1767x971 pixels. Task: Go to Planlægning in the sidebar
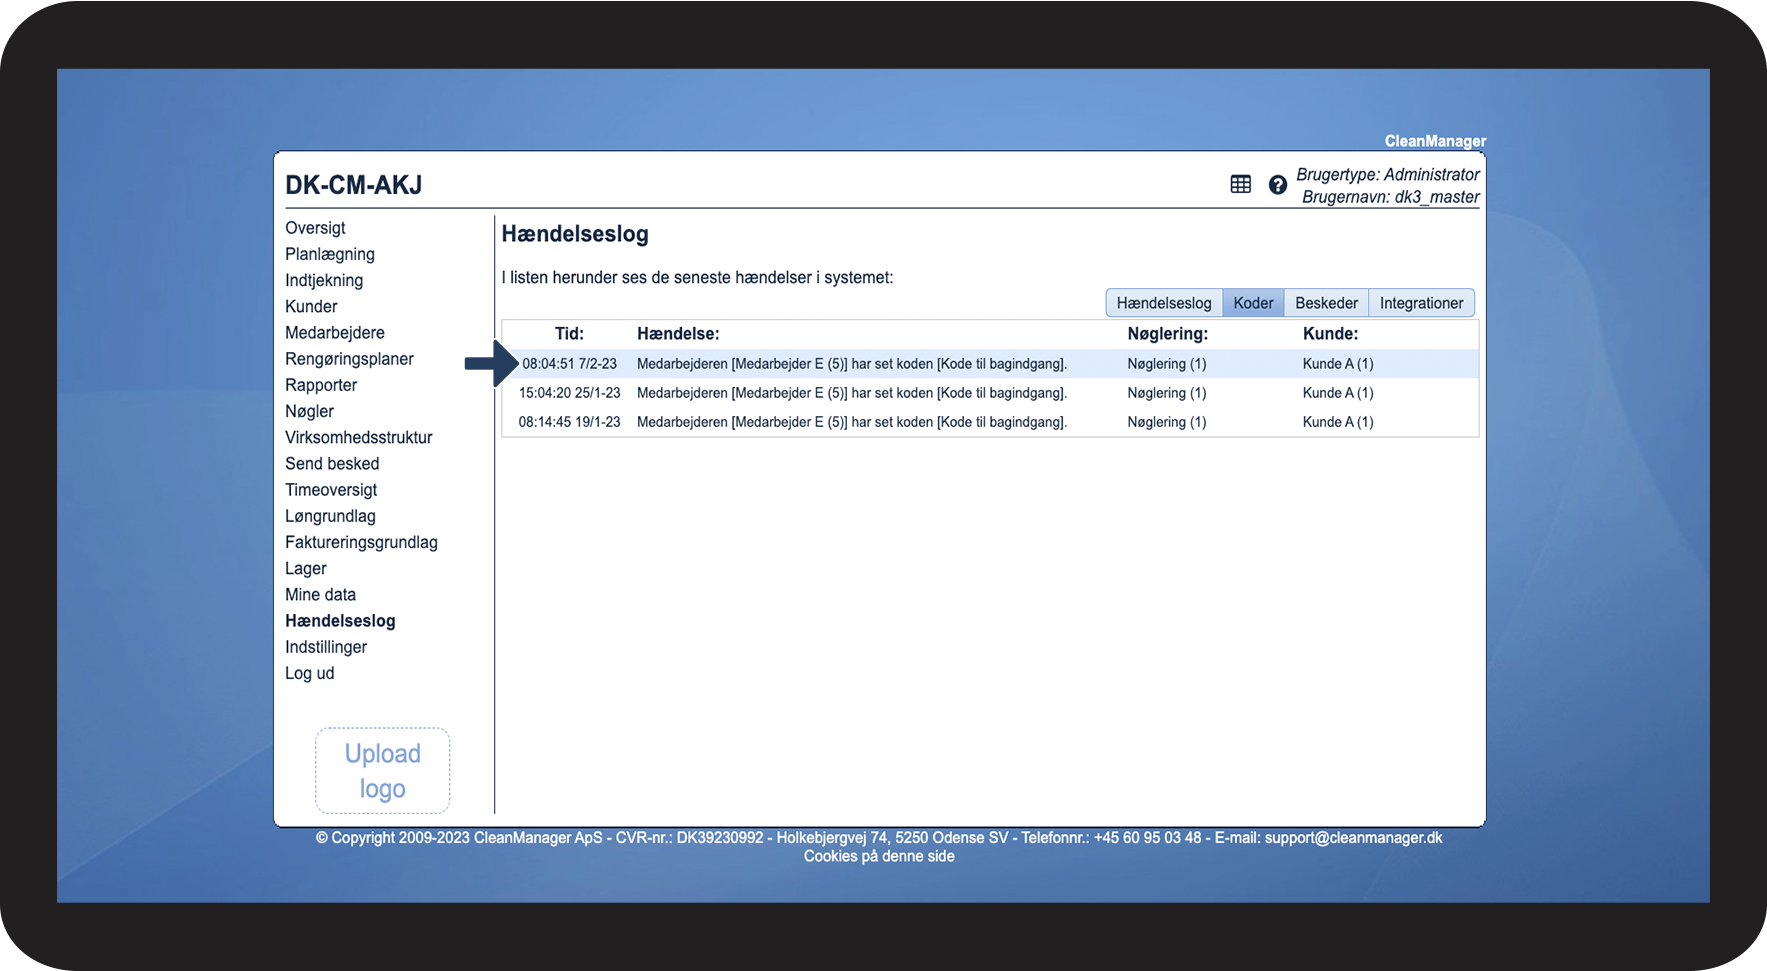[330, 254]
